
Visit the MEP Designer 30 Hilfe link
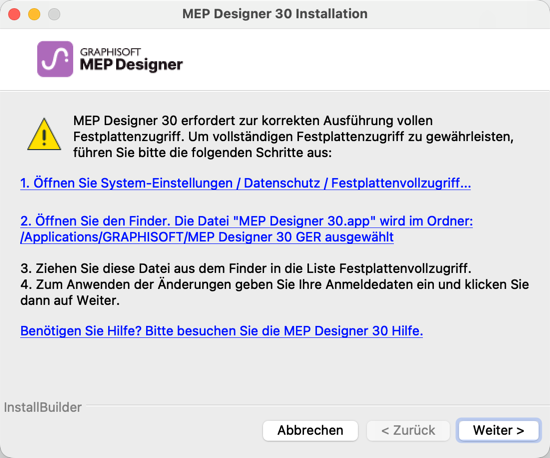[221, 331]
